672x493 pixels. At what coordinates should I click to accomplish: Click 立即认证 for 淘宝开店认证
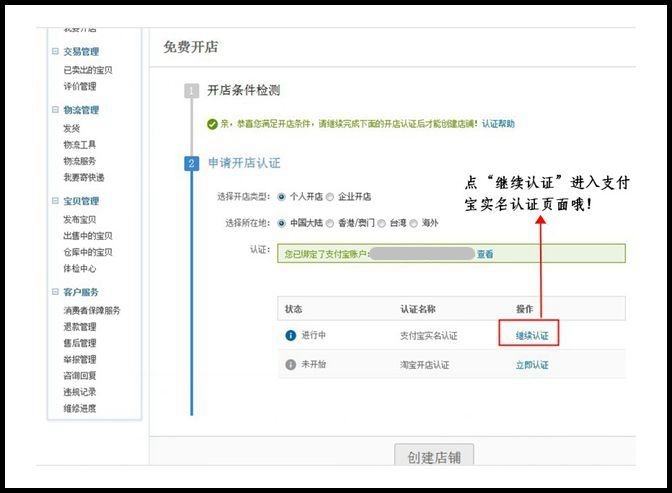pyautogui.click(x=532, y=365)
